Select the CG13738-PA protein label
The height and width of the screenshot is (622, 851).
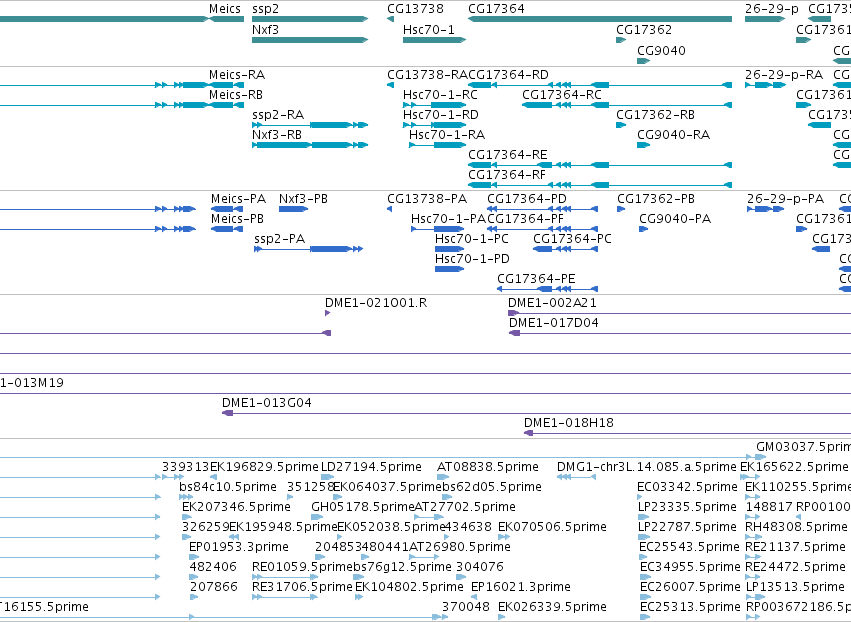[x=427, y=199]
